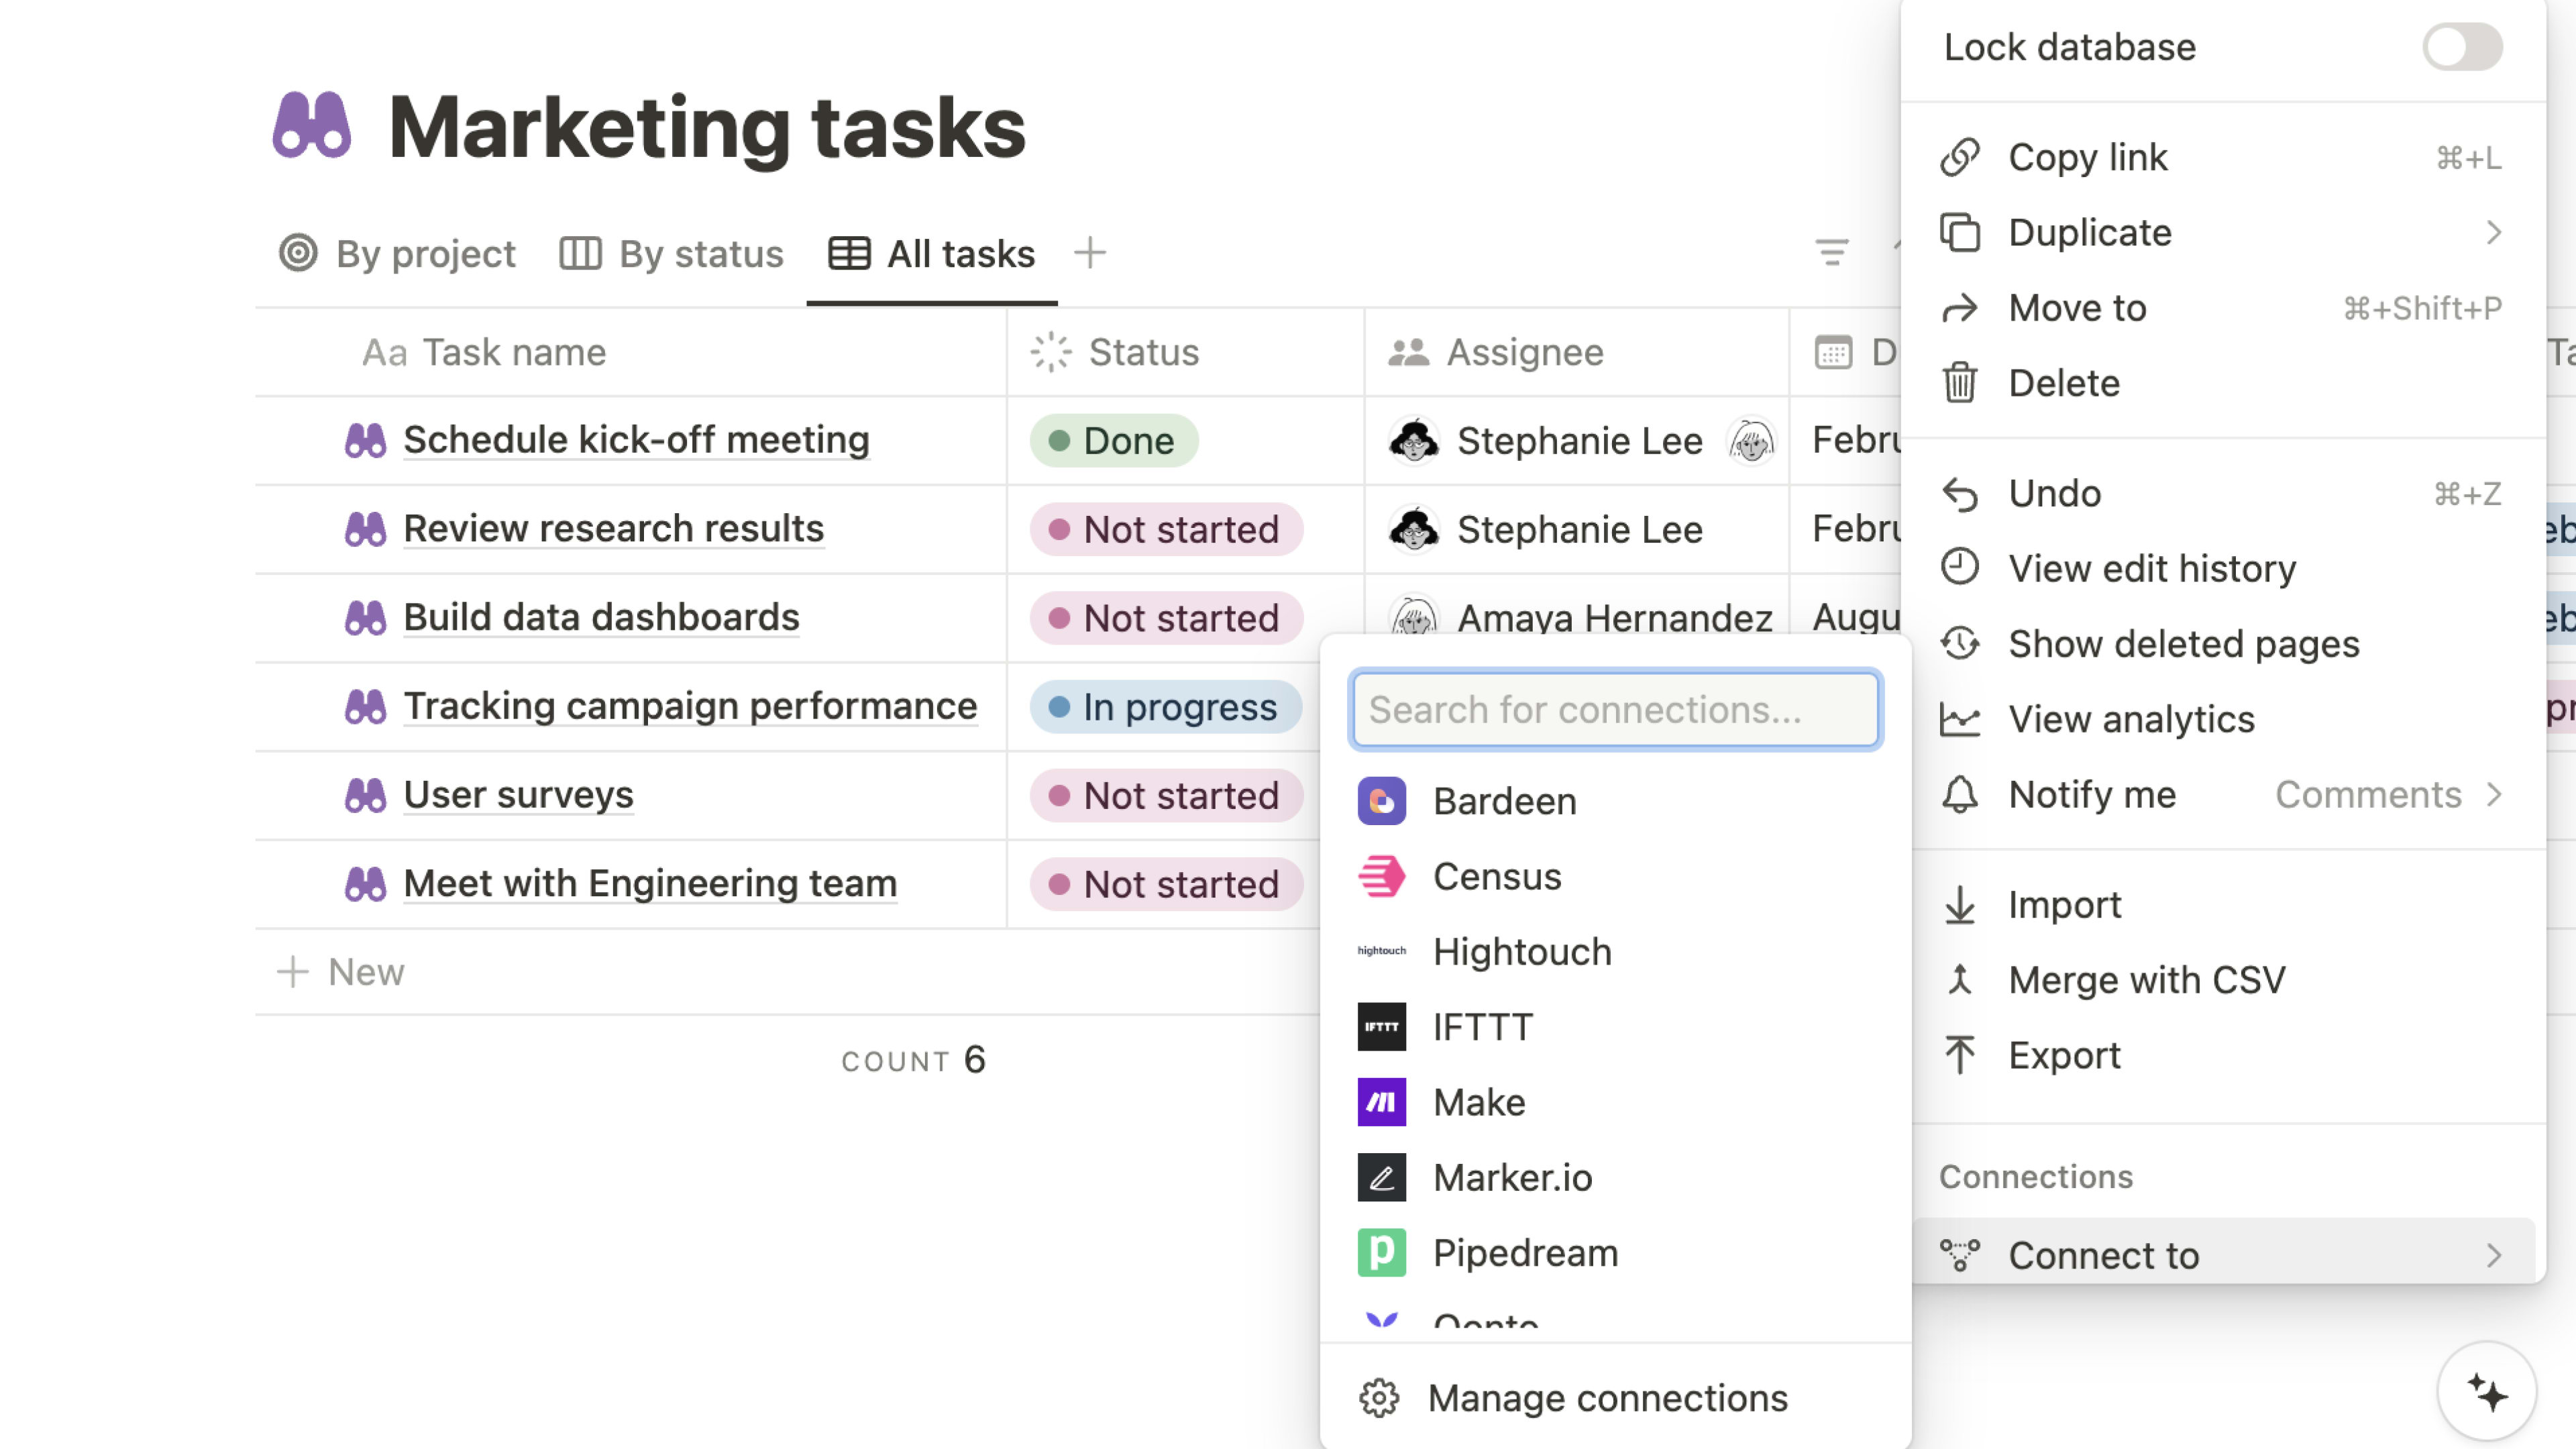2576x1449 pixels.
Task: Switch to the By status view
Action: tap(671, 253)
